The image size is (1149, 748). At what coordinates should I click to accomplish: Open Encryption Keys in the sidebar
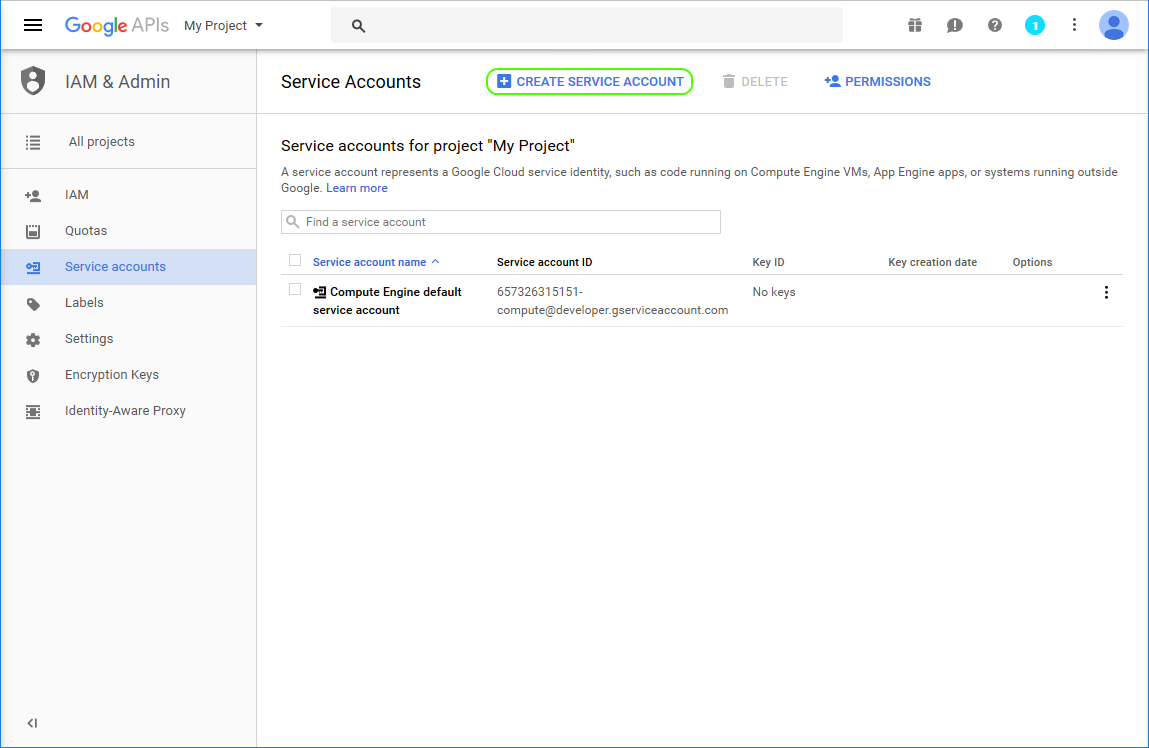point(112,375)
